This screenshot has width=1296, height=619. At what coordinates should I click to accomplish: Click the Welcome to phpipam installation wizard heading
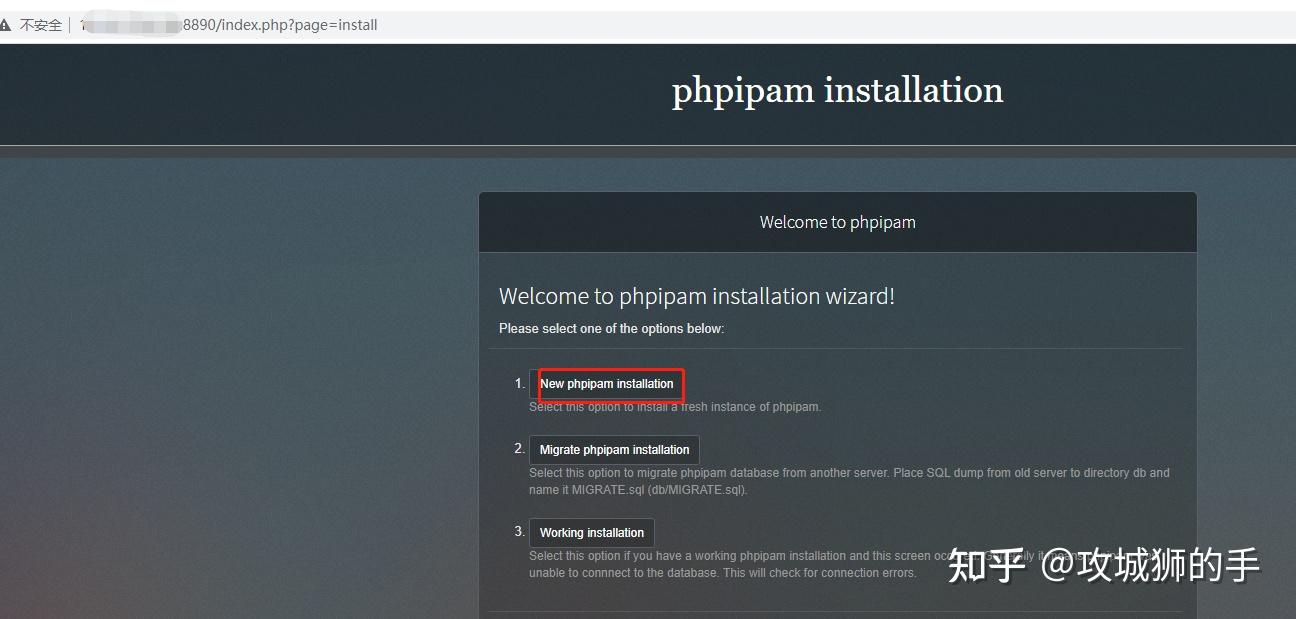coord(697,296)
